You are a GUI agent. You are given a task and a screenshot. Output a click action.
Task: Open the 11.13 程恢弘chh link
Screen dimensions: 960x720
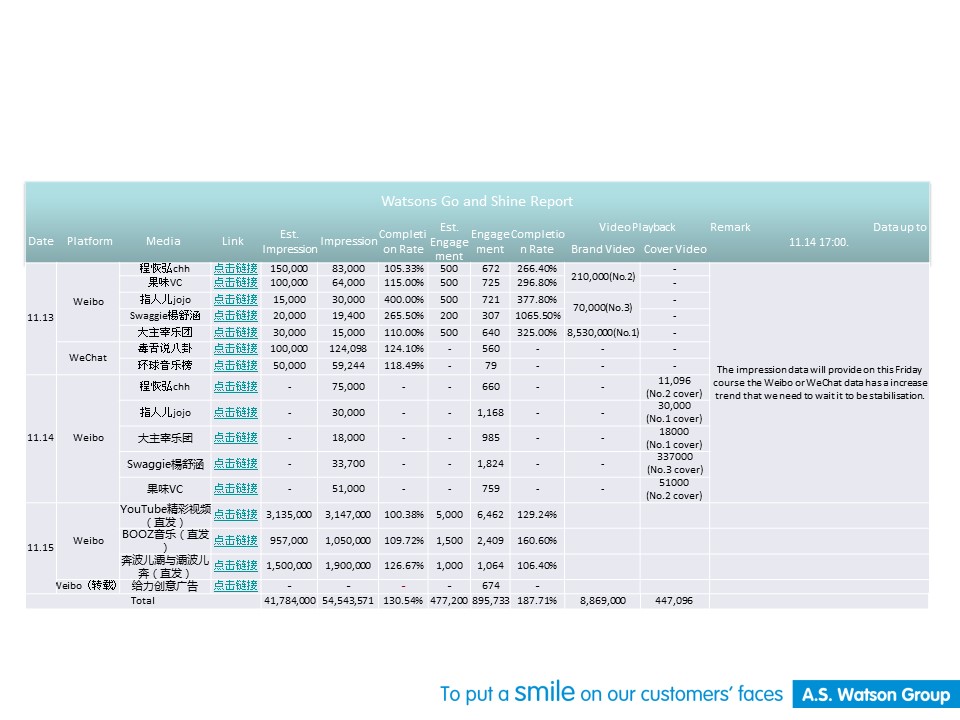(235, 268)
